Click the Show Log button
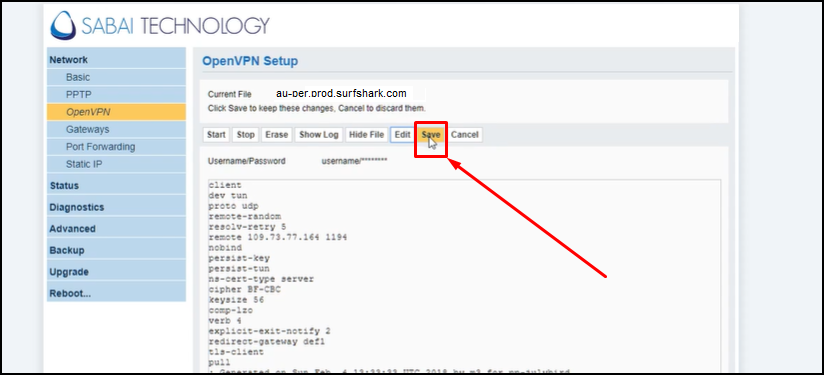 pos(318,134)
